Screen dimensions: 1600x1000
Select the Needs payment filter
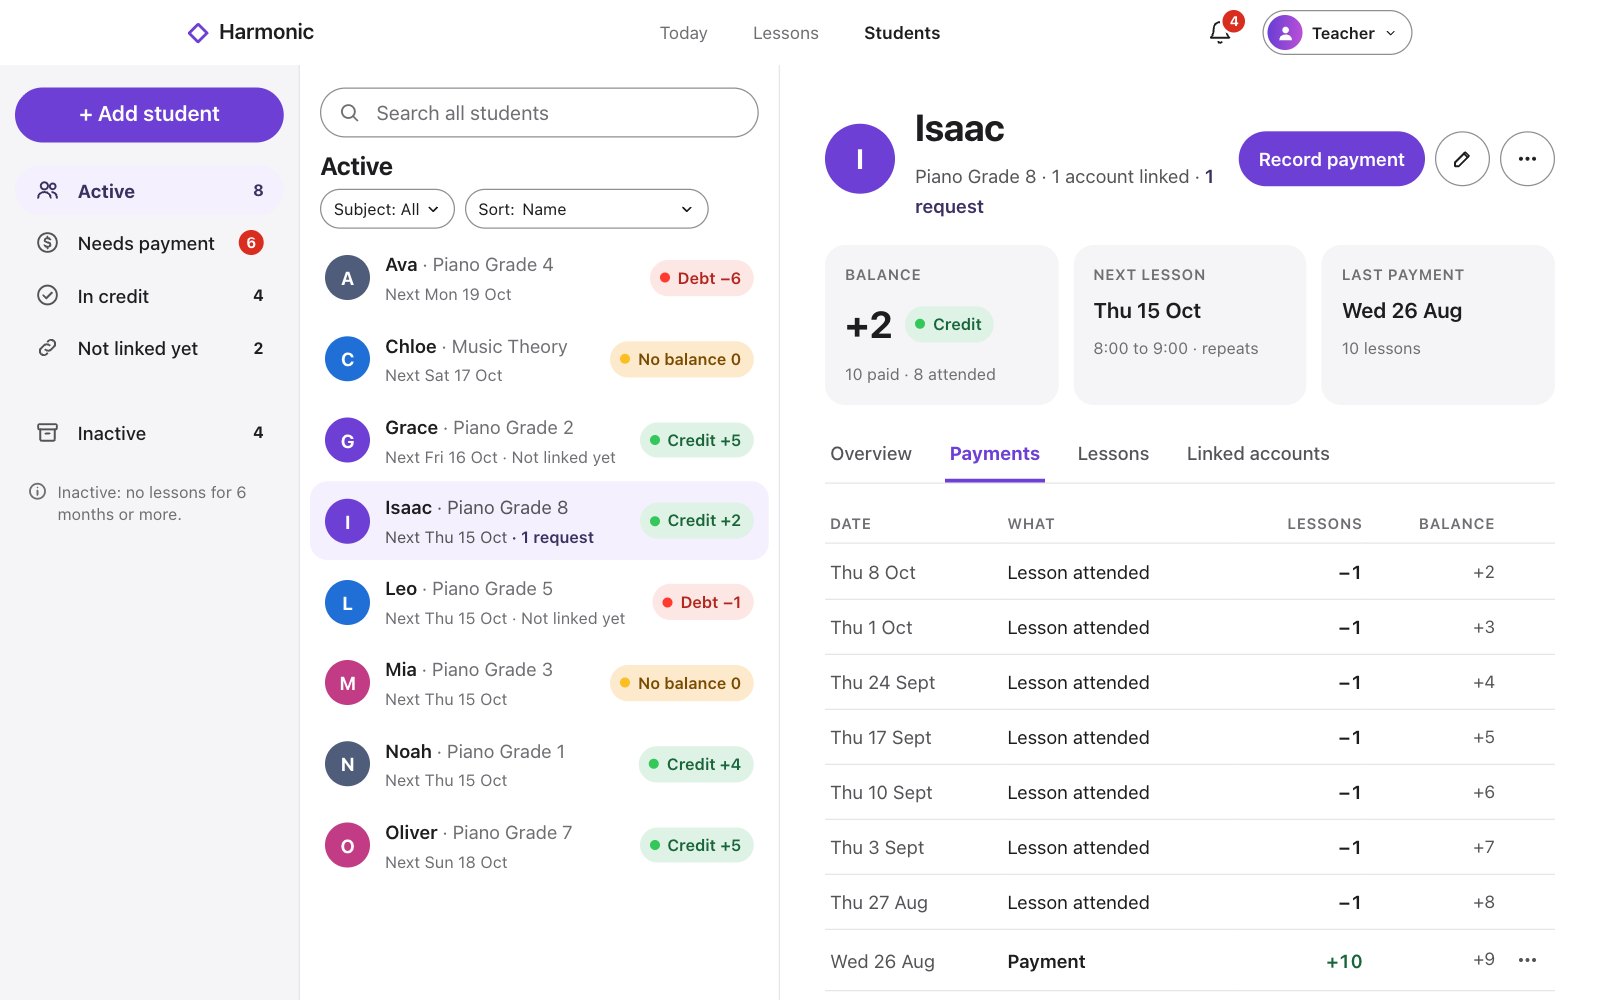149,243
